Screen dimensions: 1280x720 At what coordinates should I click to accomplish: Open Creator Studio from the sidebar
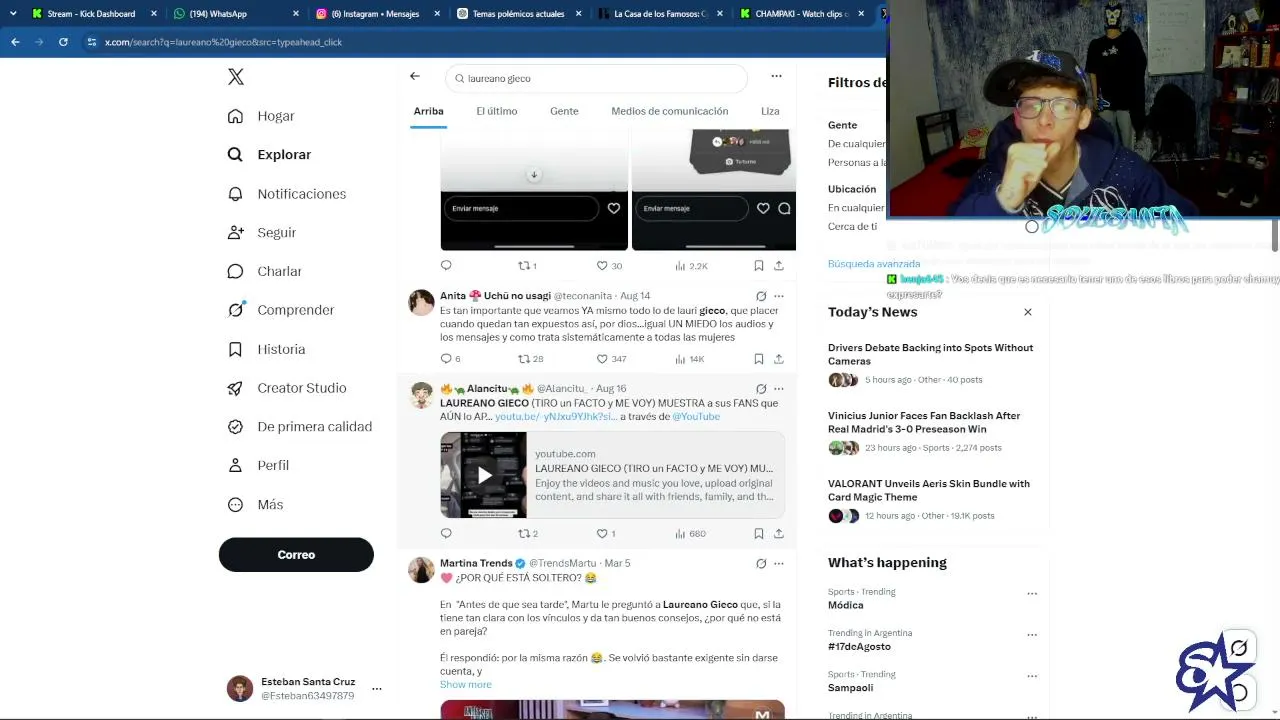point(287,388)
